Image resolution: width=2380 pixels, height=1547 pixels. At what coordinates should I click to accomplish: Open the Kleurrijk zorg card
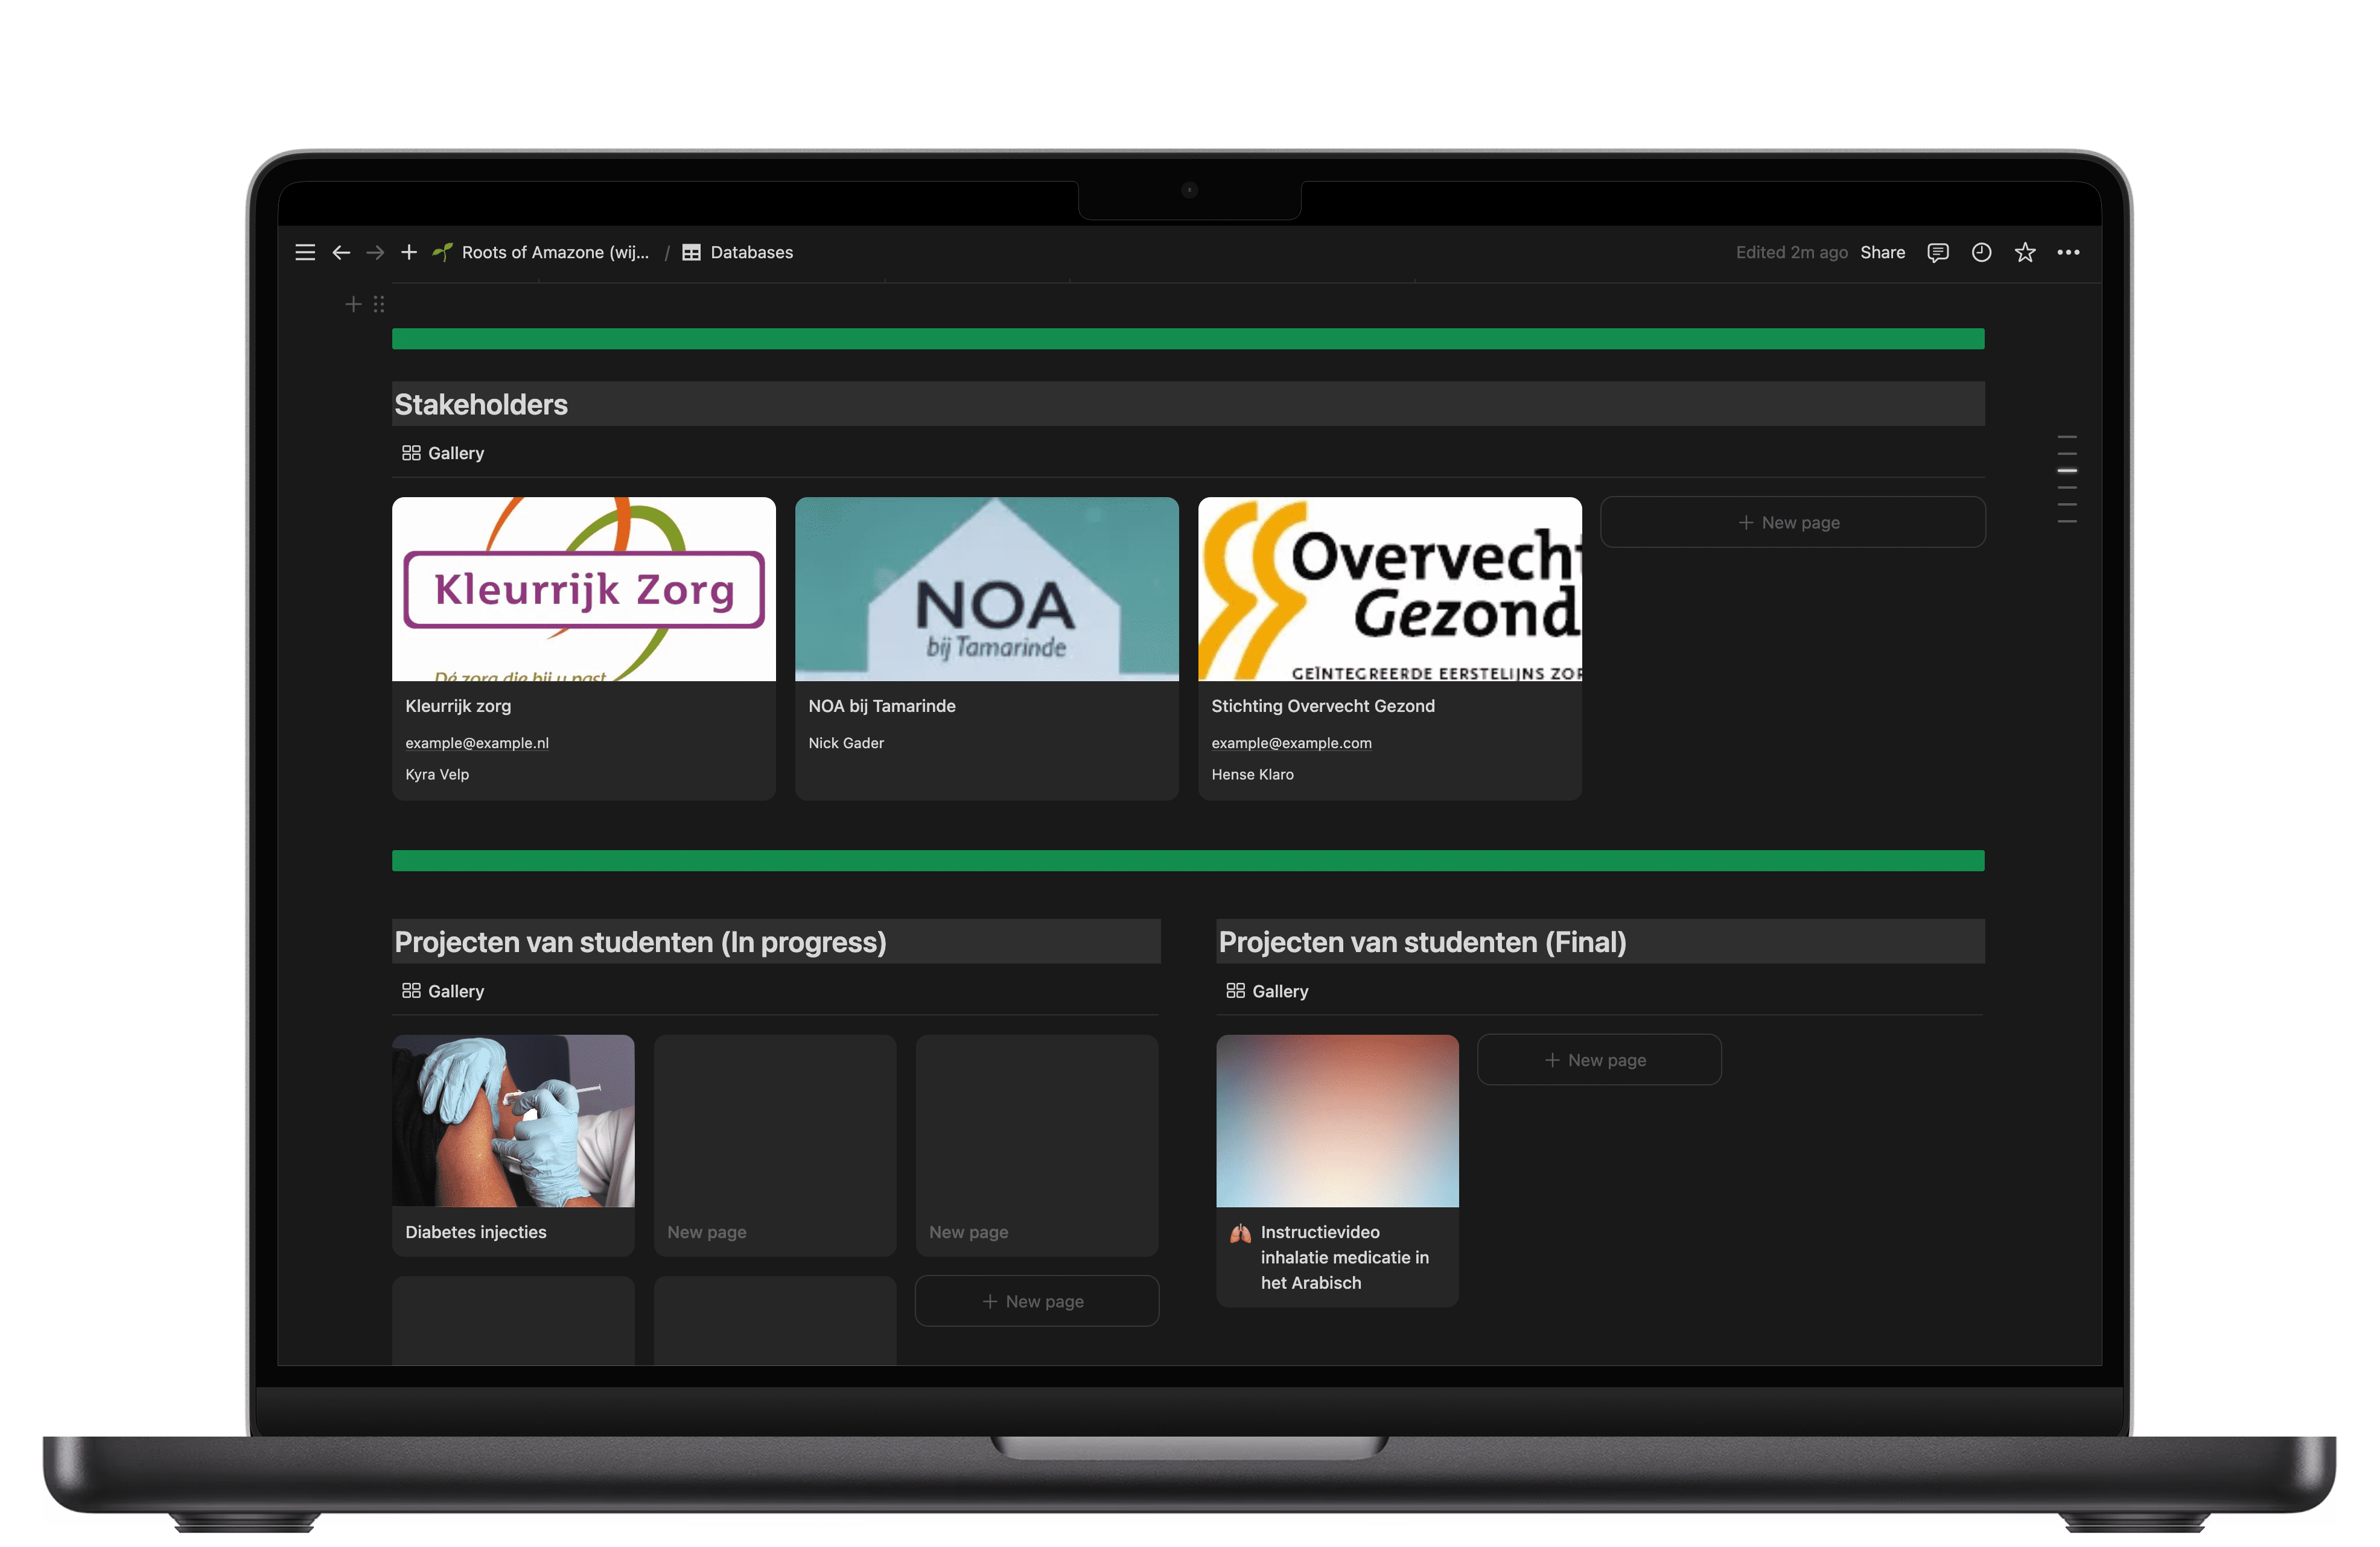[x=583, y=647]
